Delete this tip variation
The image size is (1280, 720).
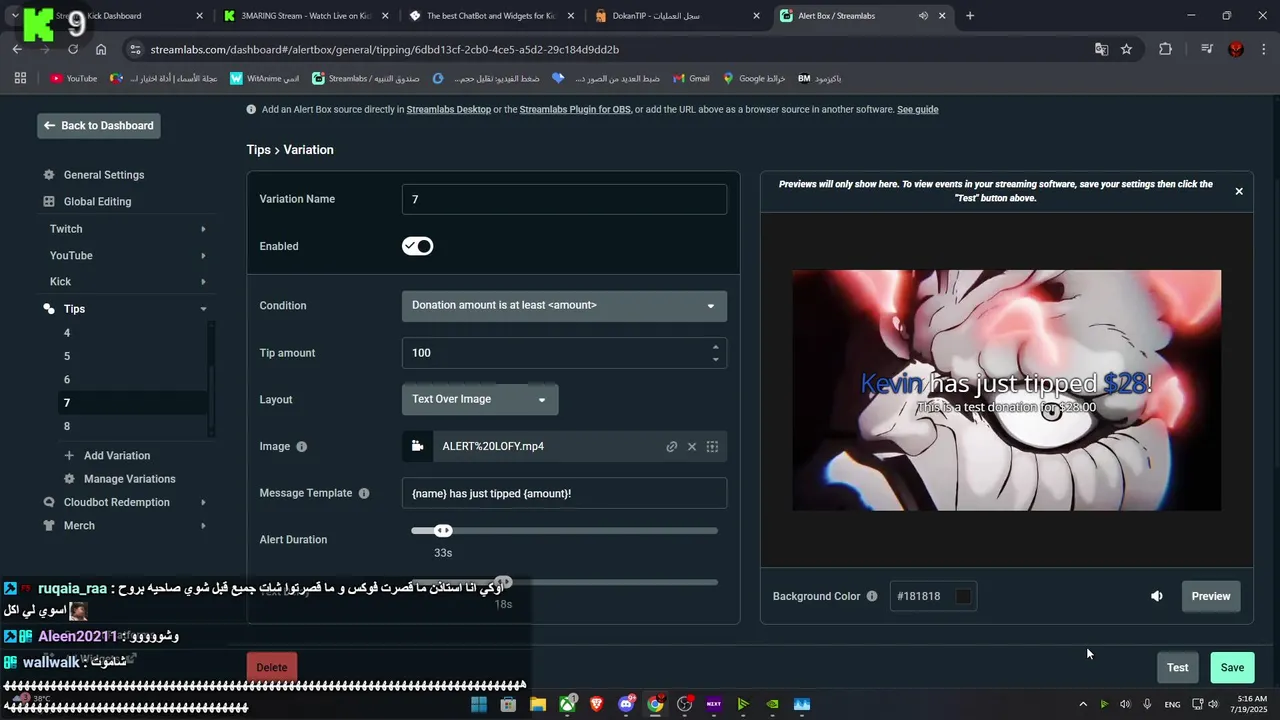coord(272,667)
